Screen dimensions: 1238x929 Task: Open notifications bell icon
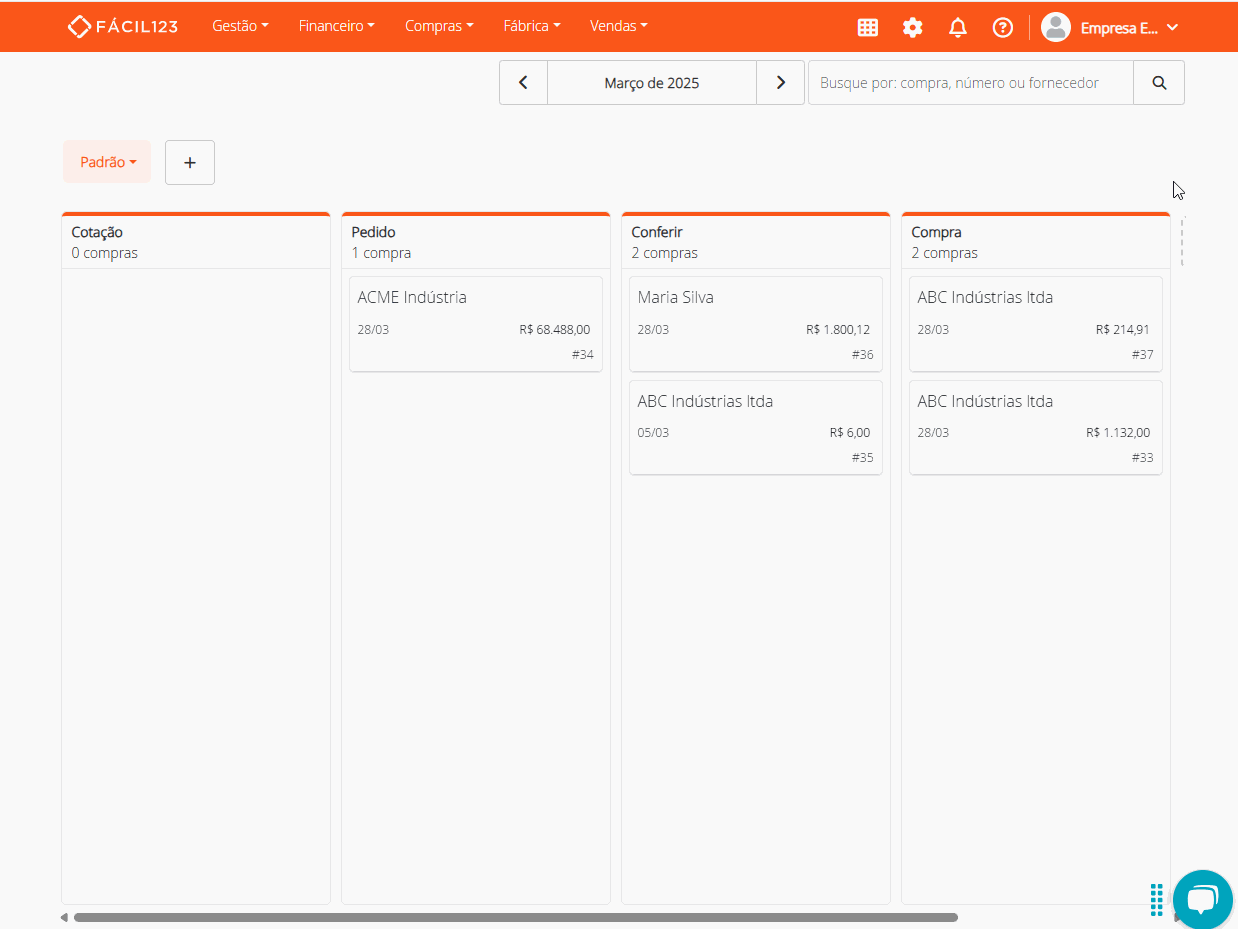pos(958,28)
